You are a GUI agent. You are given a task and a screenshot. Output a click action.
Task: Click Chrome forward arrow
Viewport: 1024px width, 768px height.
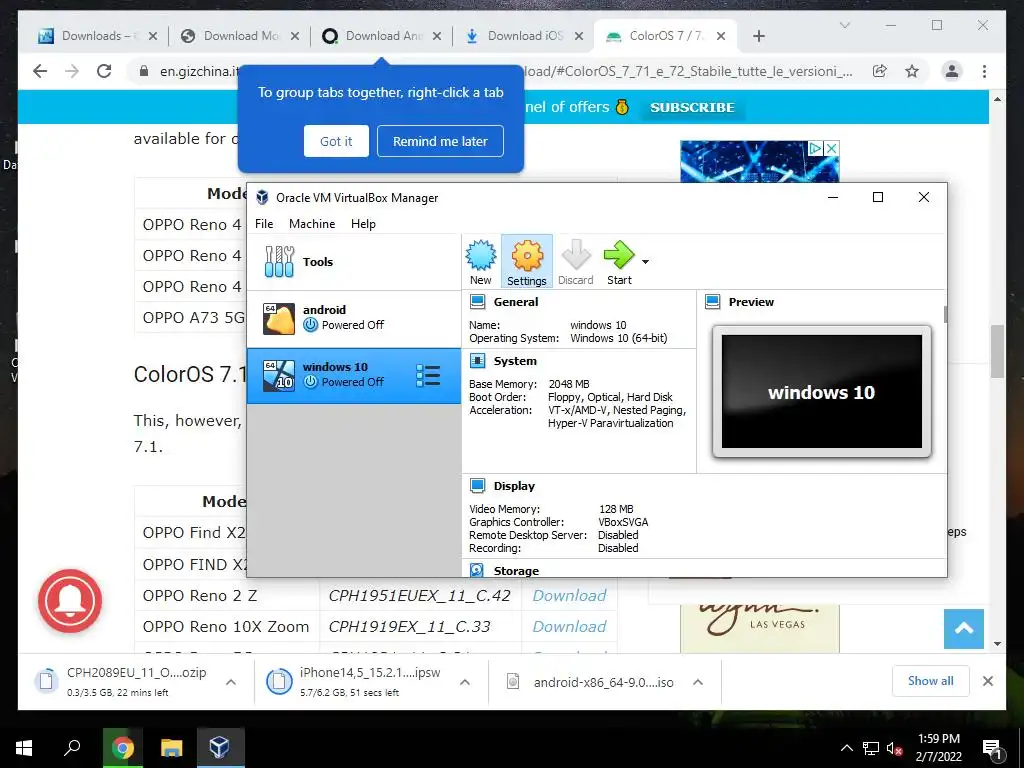(72, 71)
